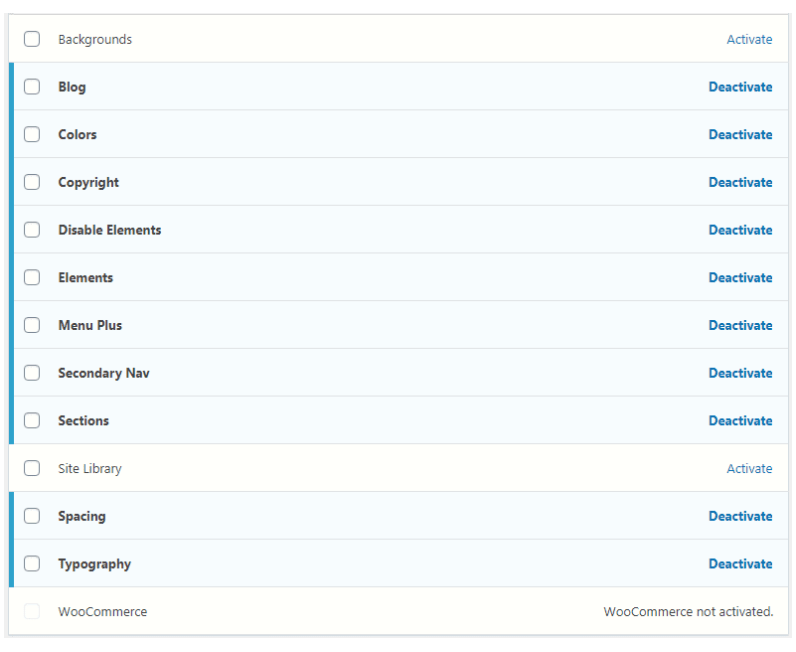
Task: Click the Elements module name text
Action: [85, 278]
